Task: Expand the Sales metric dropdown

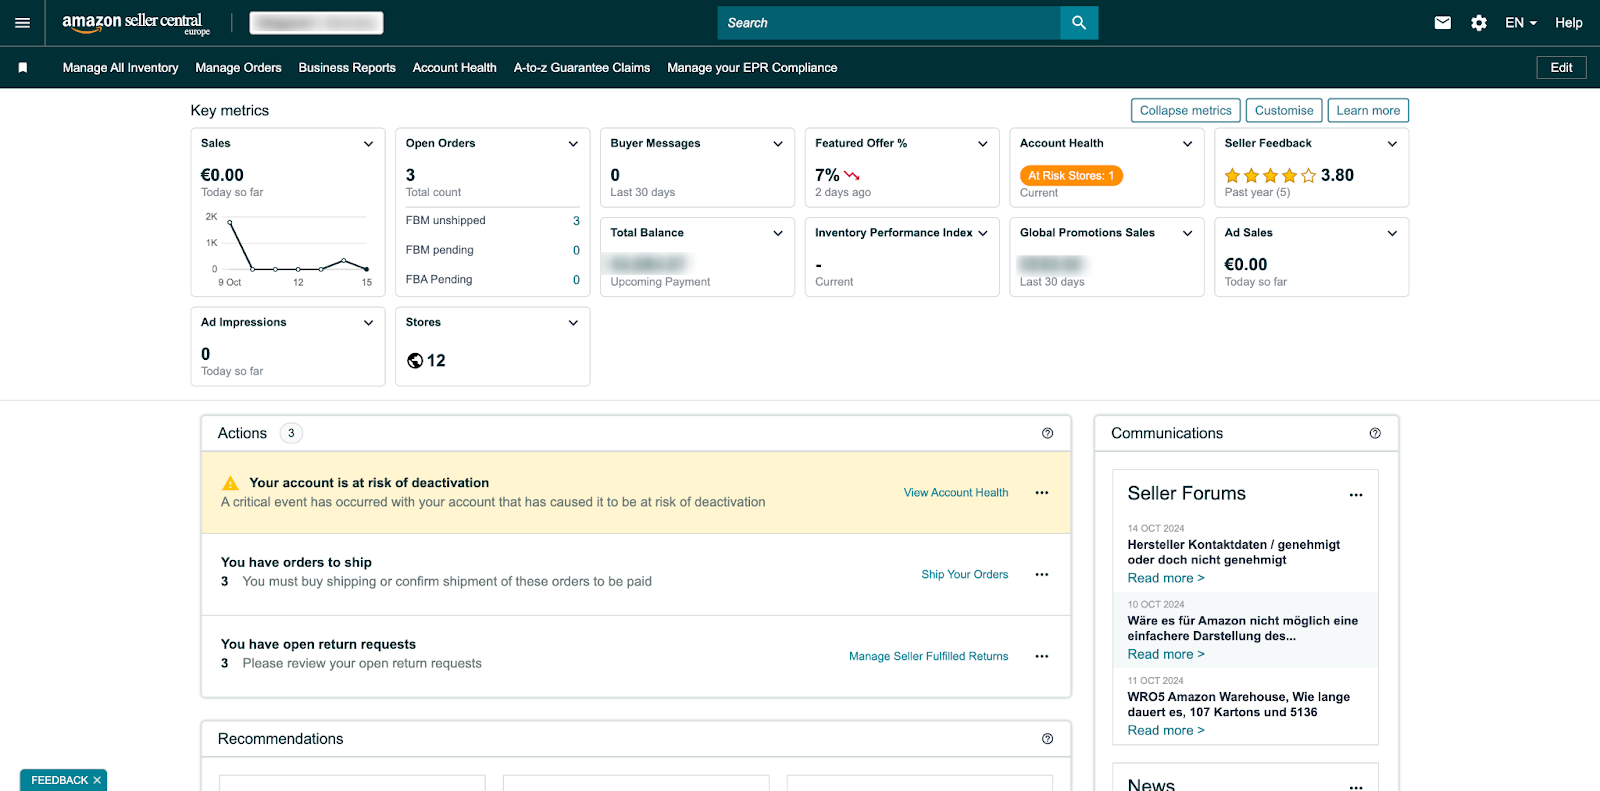Action: click(368, 144)
